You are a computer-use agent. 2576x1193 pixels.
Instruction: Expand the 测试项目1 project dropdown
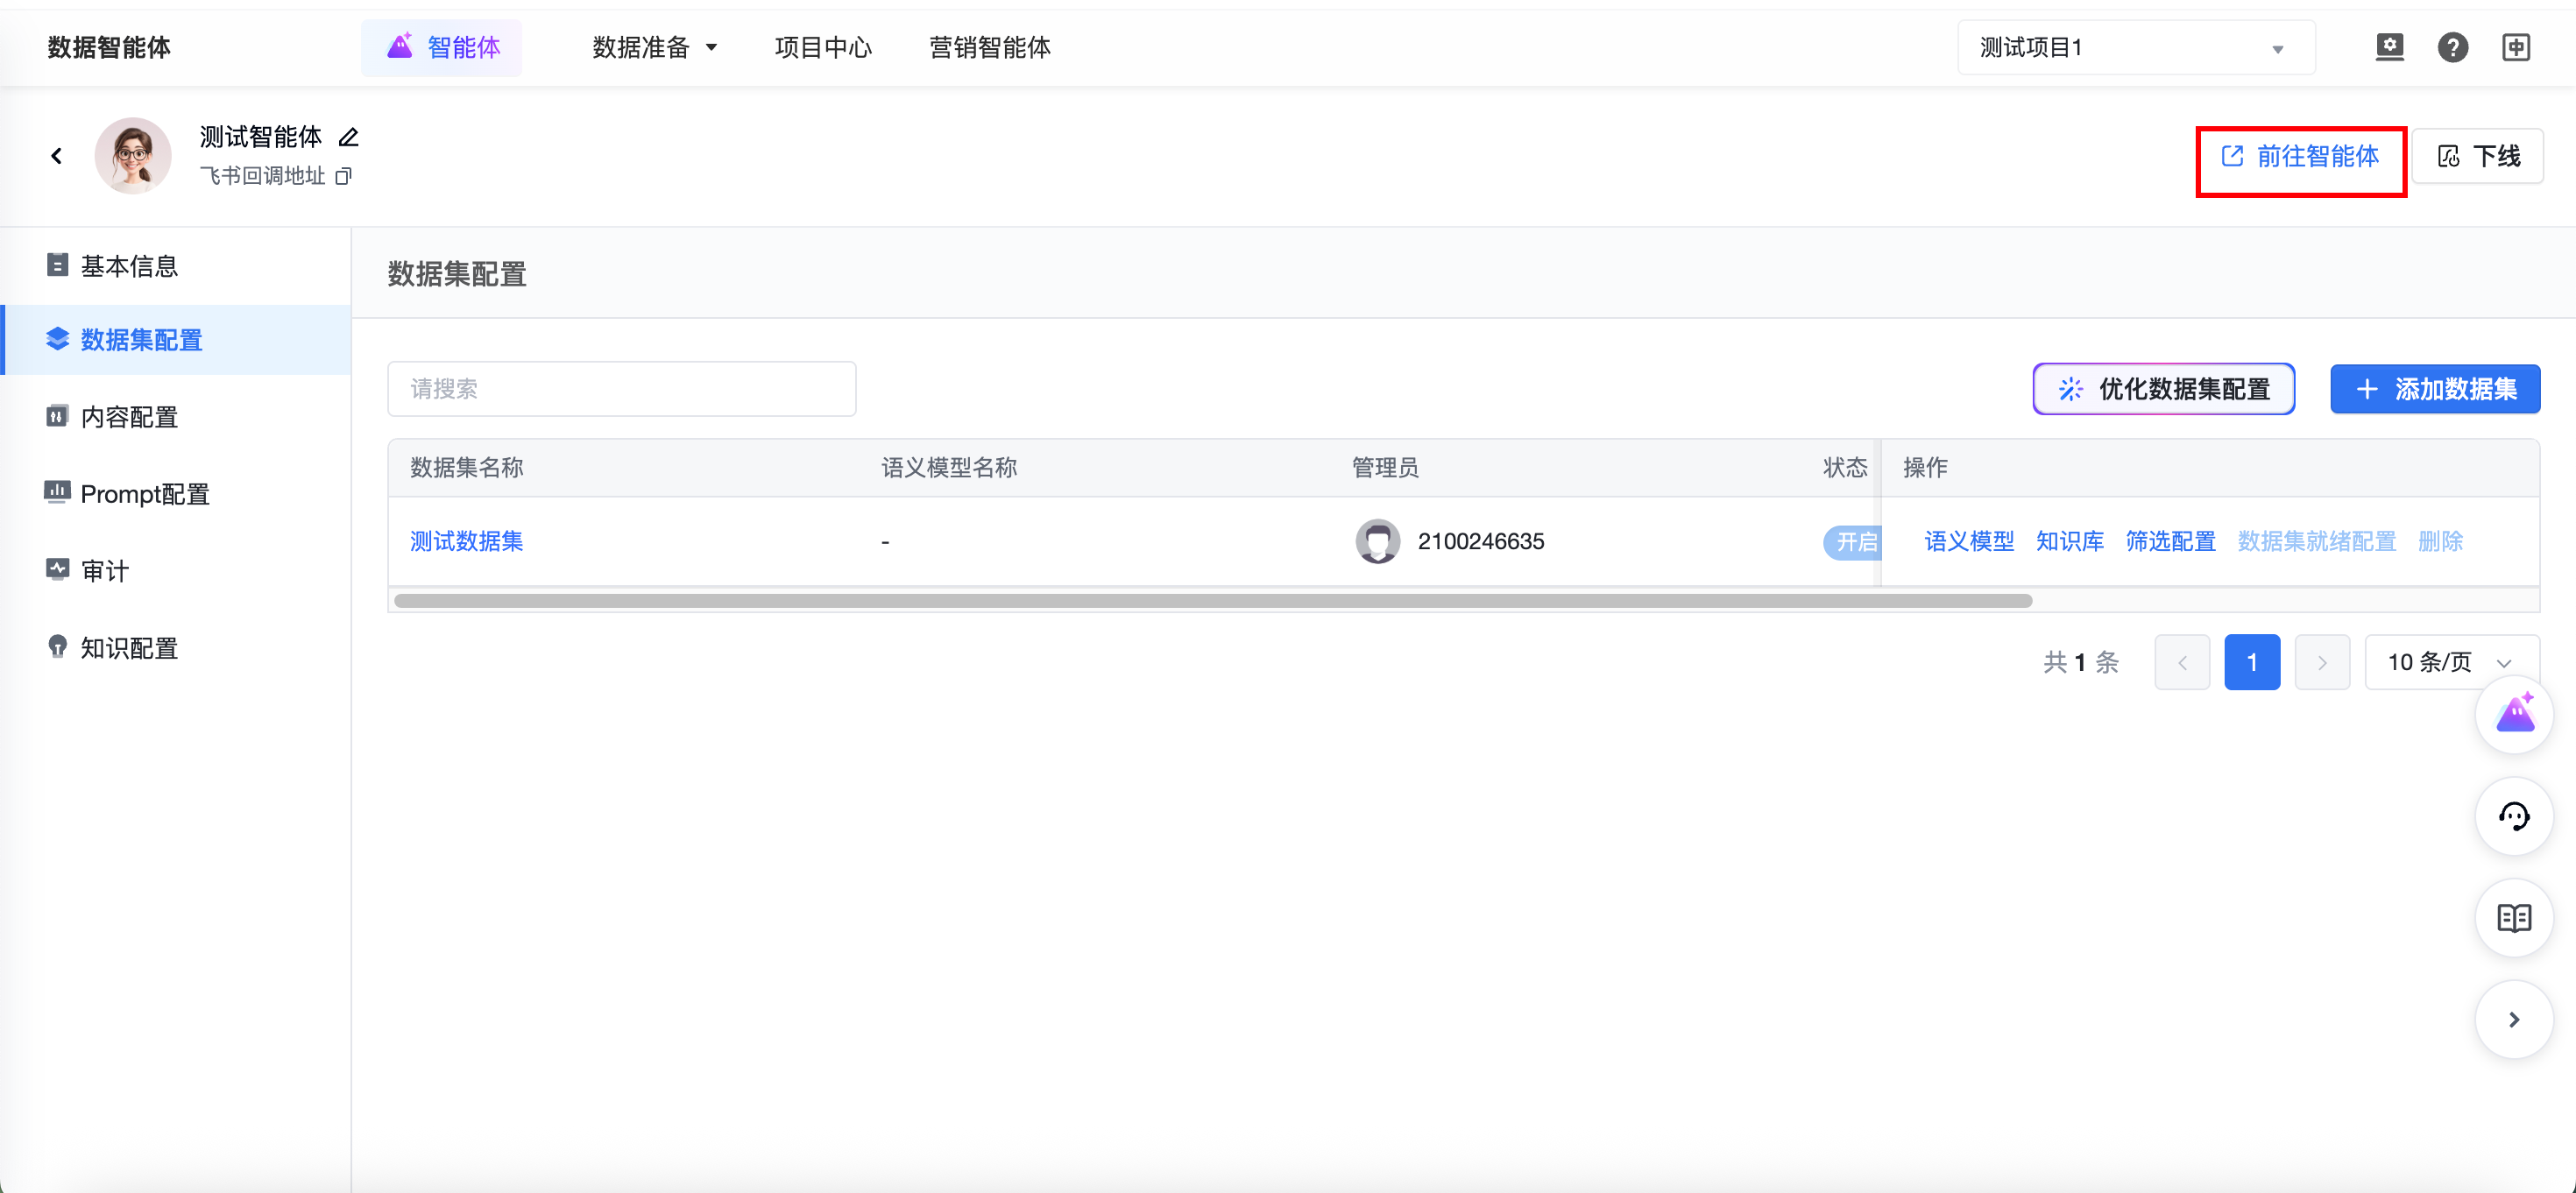pos(2135,48)
